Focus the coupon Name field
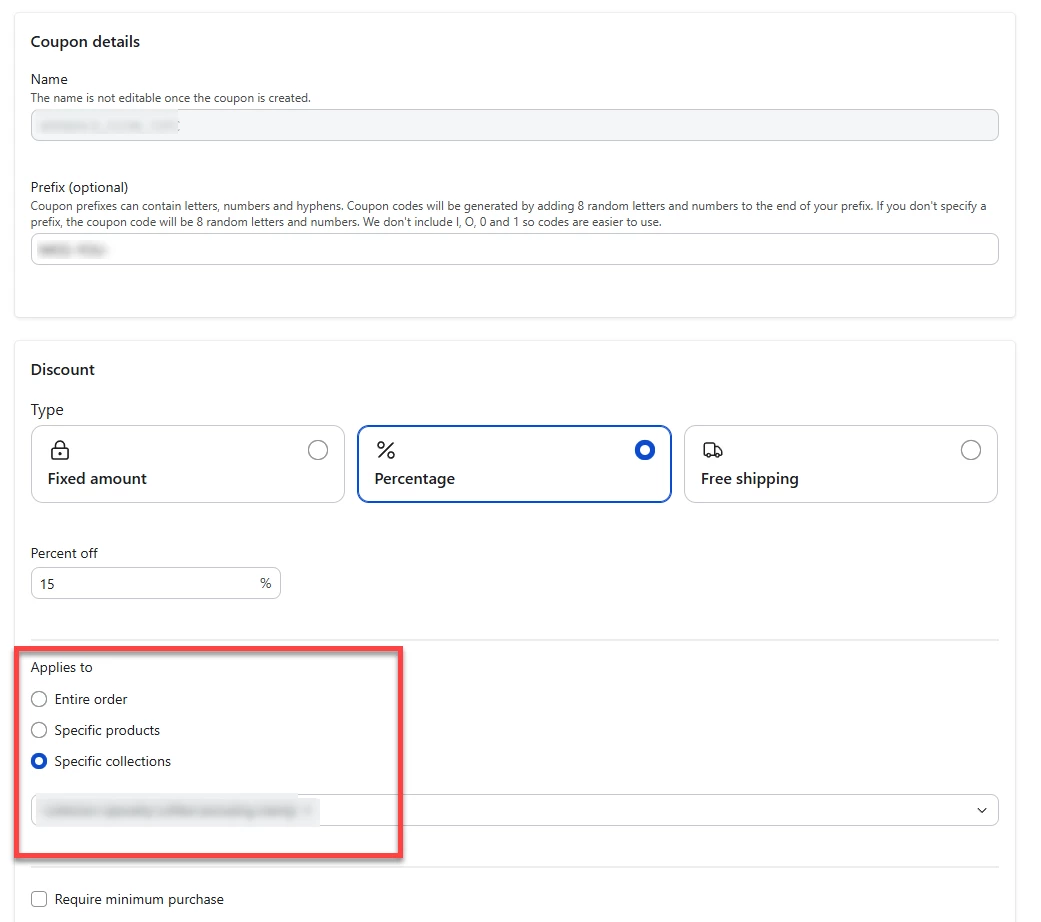The image size is (1041, 922). [x=515, y=125]
